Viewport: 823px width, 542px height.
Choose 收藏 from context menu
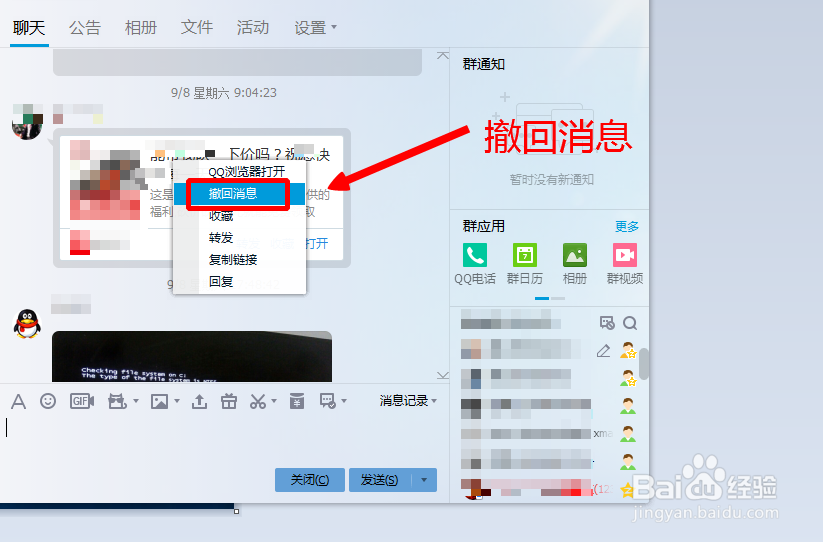point(239,216)
